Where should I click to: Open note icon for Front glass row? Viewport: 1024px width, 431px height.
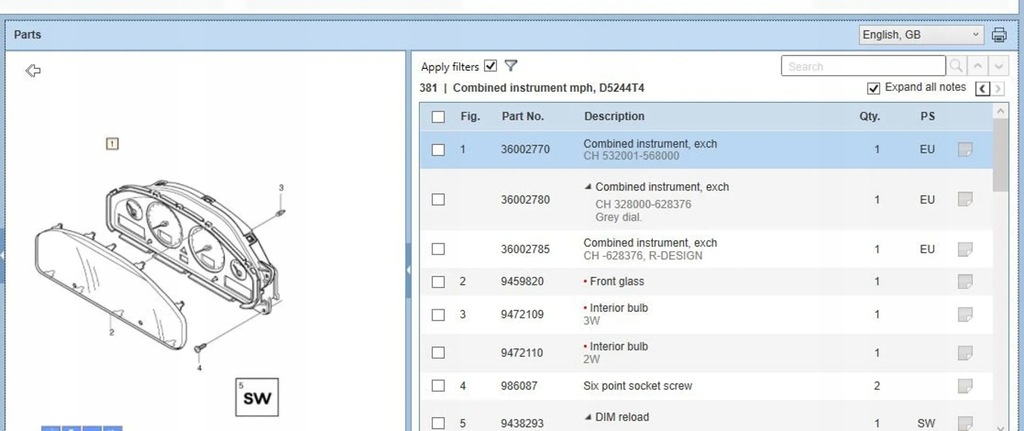pyautogui.click(x=965, y=281)
